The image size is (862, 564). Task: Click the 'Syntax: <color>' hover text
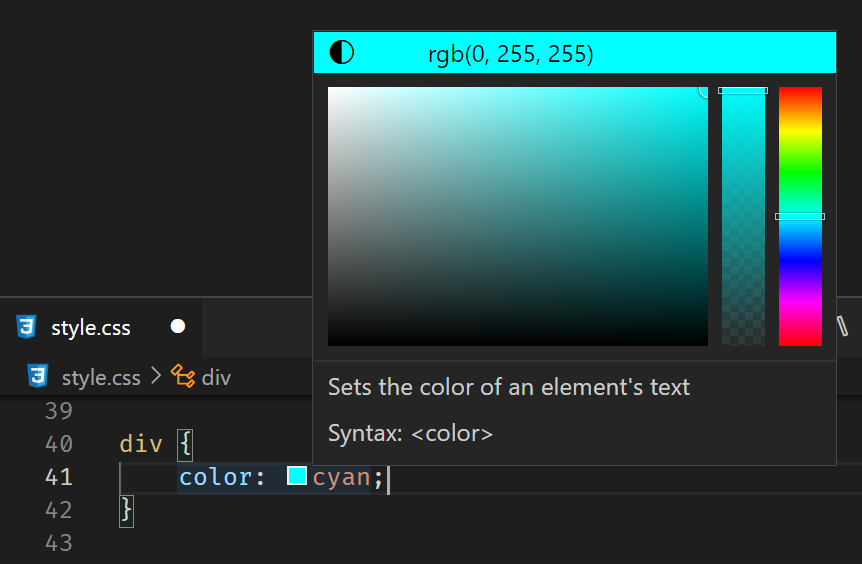pyautogui.click(x=410, y=434)
